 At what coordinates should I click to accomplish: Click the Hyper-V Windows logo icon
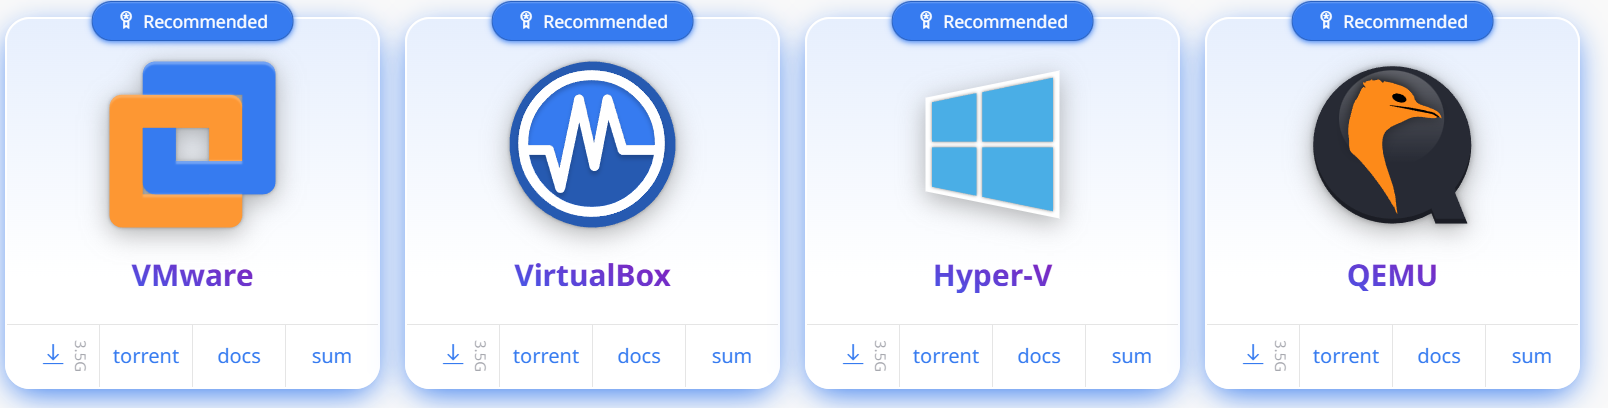coord(992,144)
